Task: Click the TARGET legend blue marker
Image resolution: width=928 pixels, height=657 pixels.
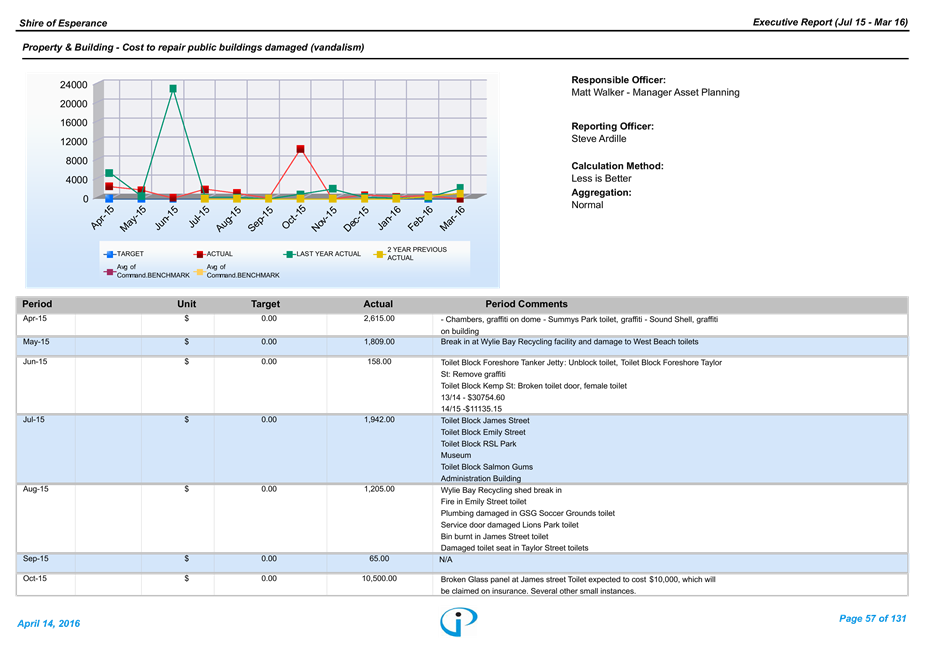Action: (109, 254)
